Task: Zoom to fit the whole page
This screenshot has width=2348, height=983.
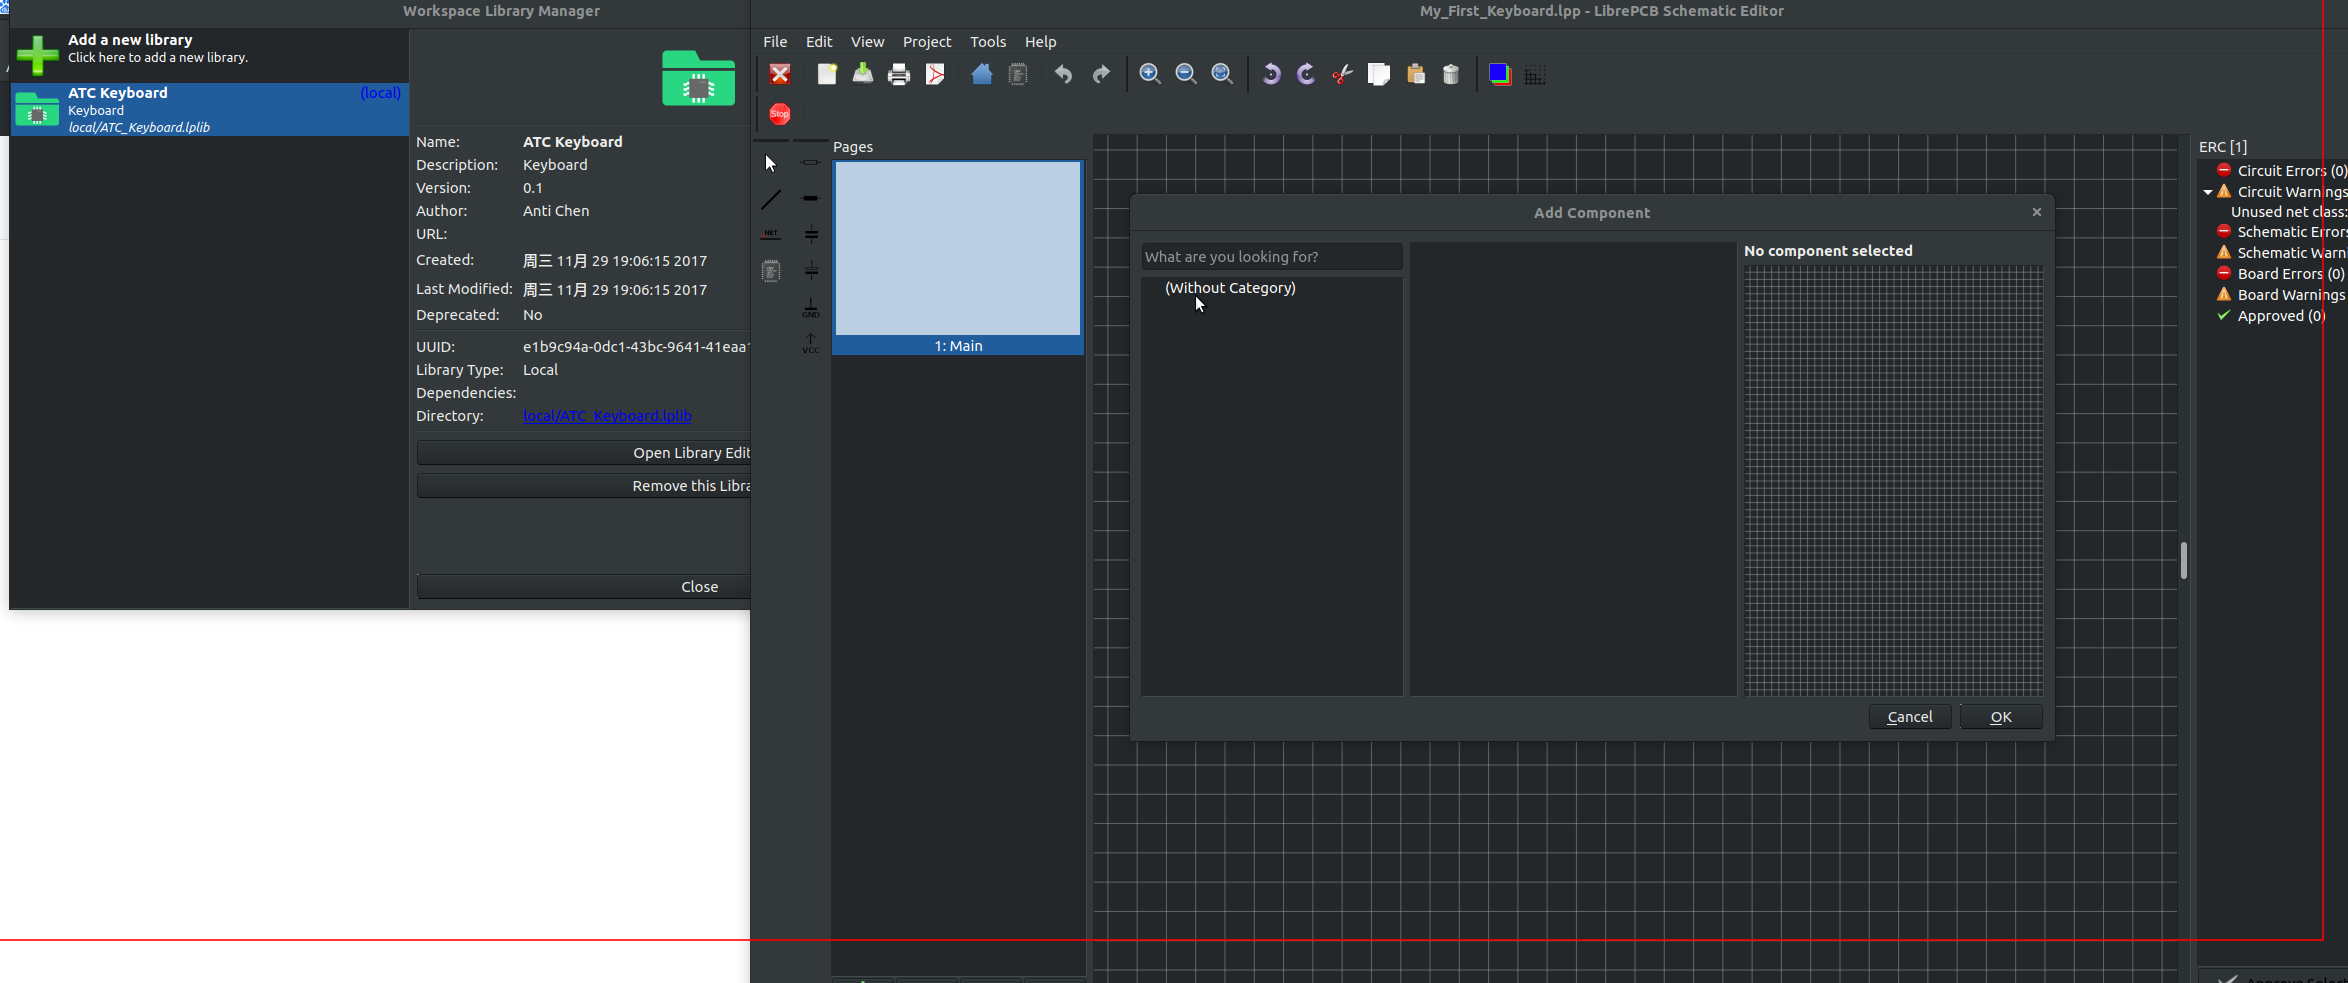Action: pos(1221,74)
